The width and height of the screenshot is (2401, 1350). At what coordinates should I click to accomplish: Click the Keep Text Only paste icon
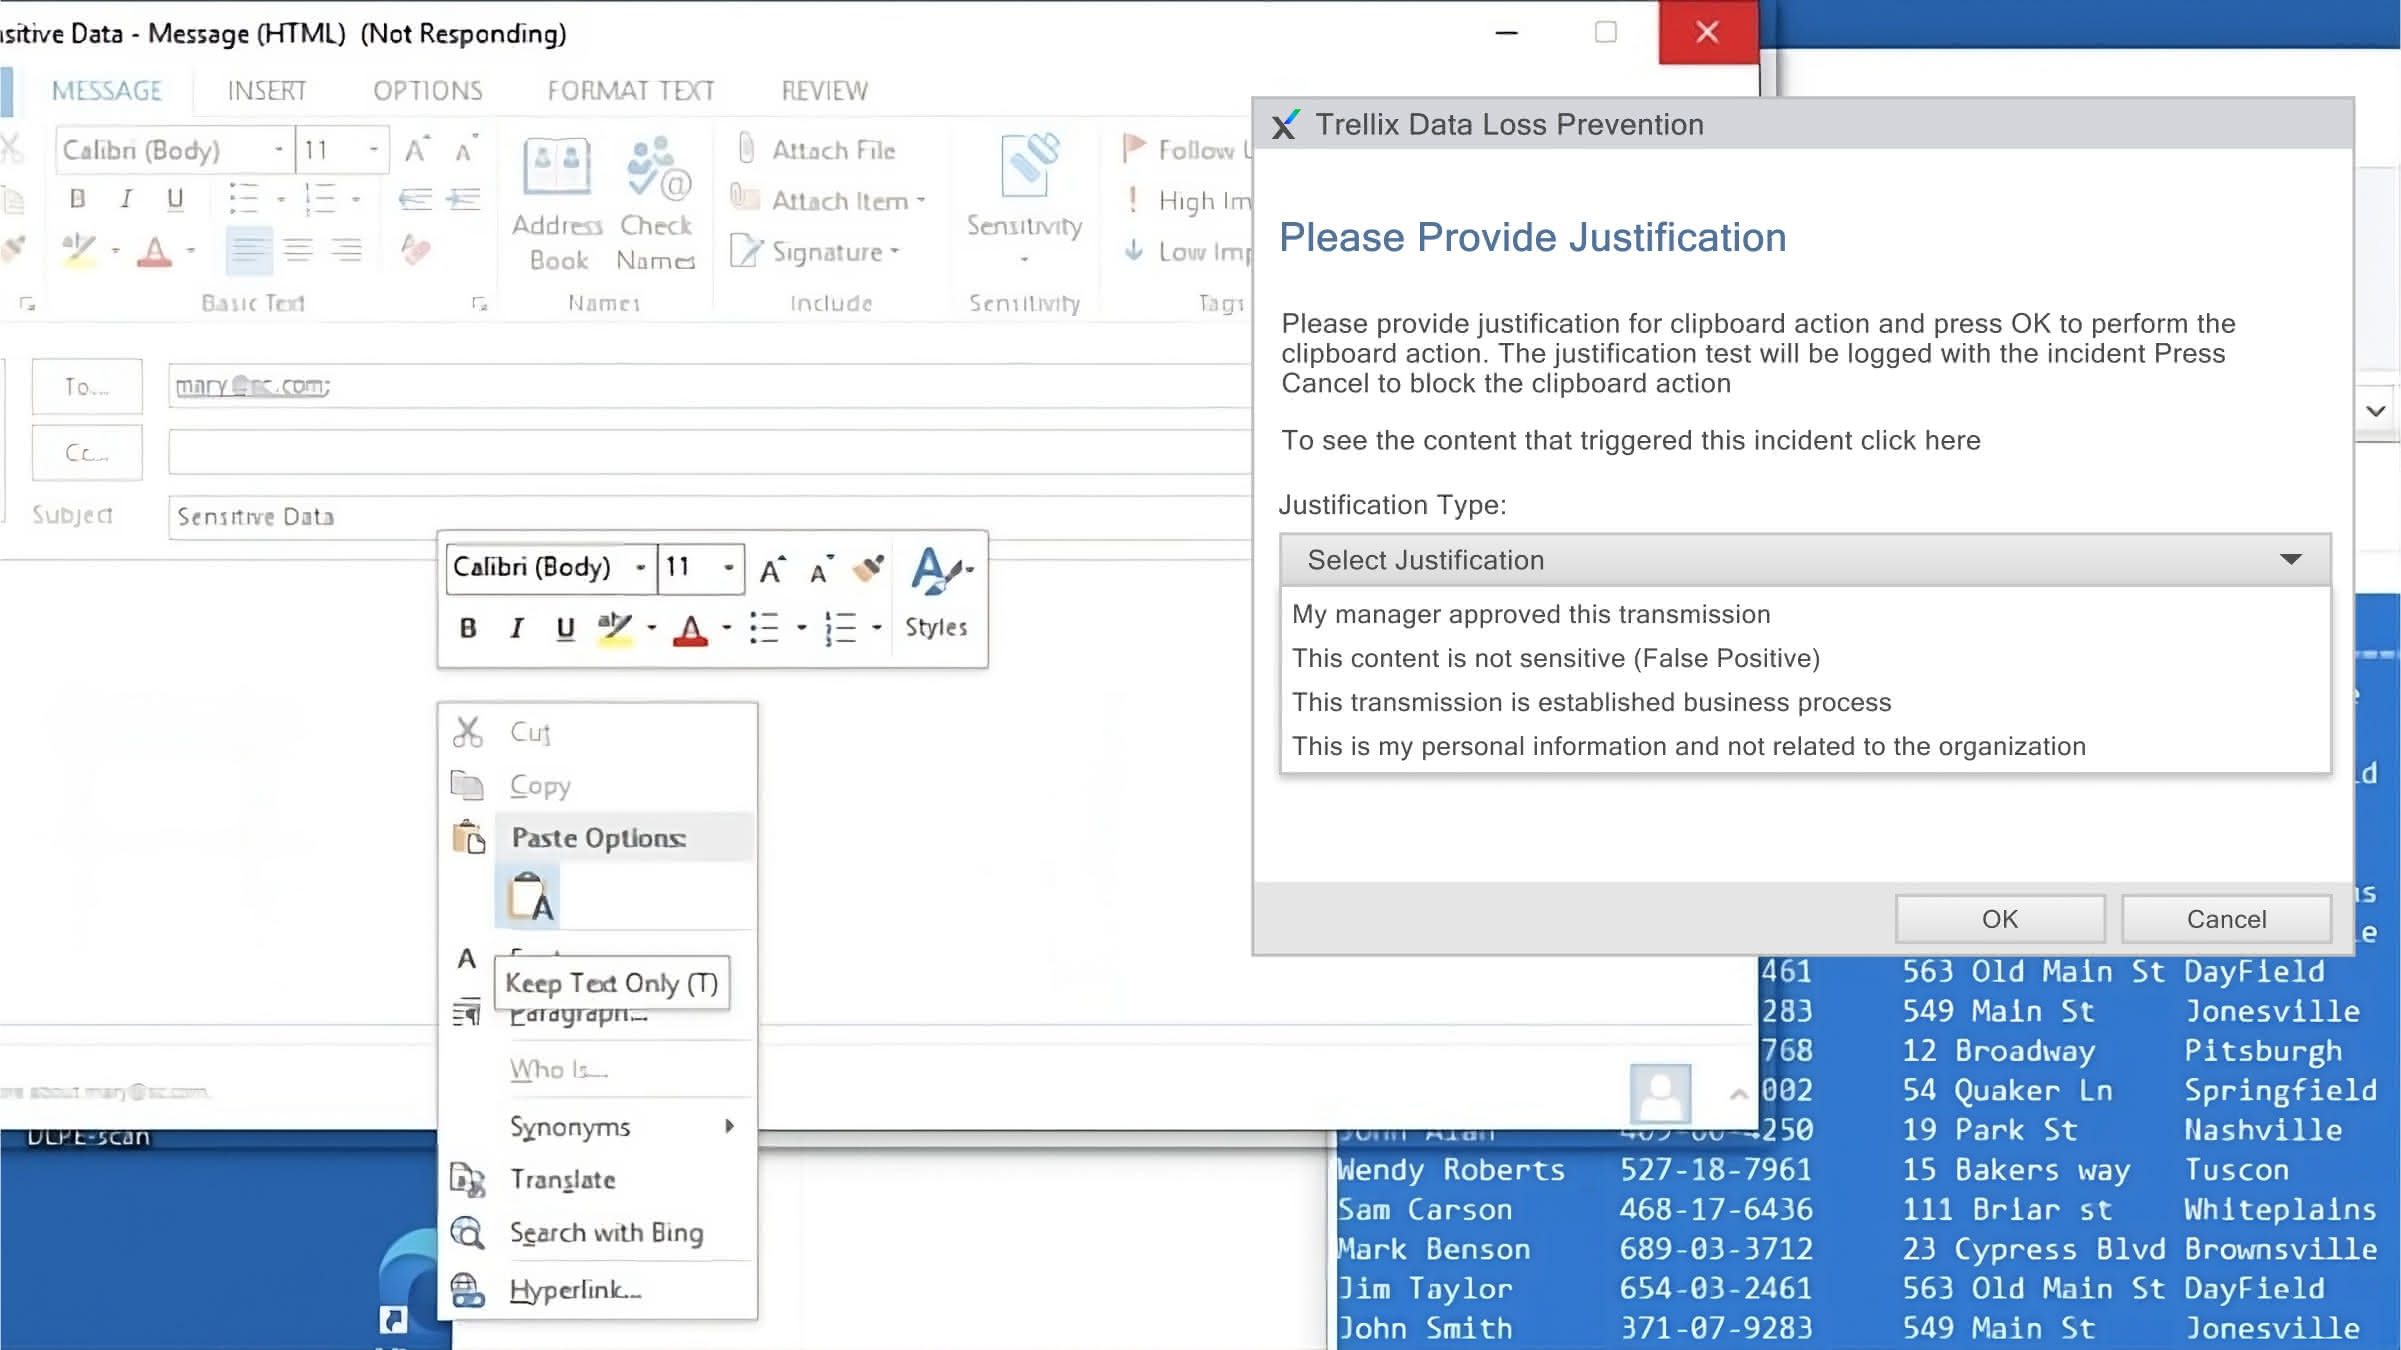point(528,897)
